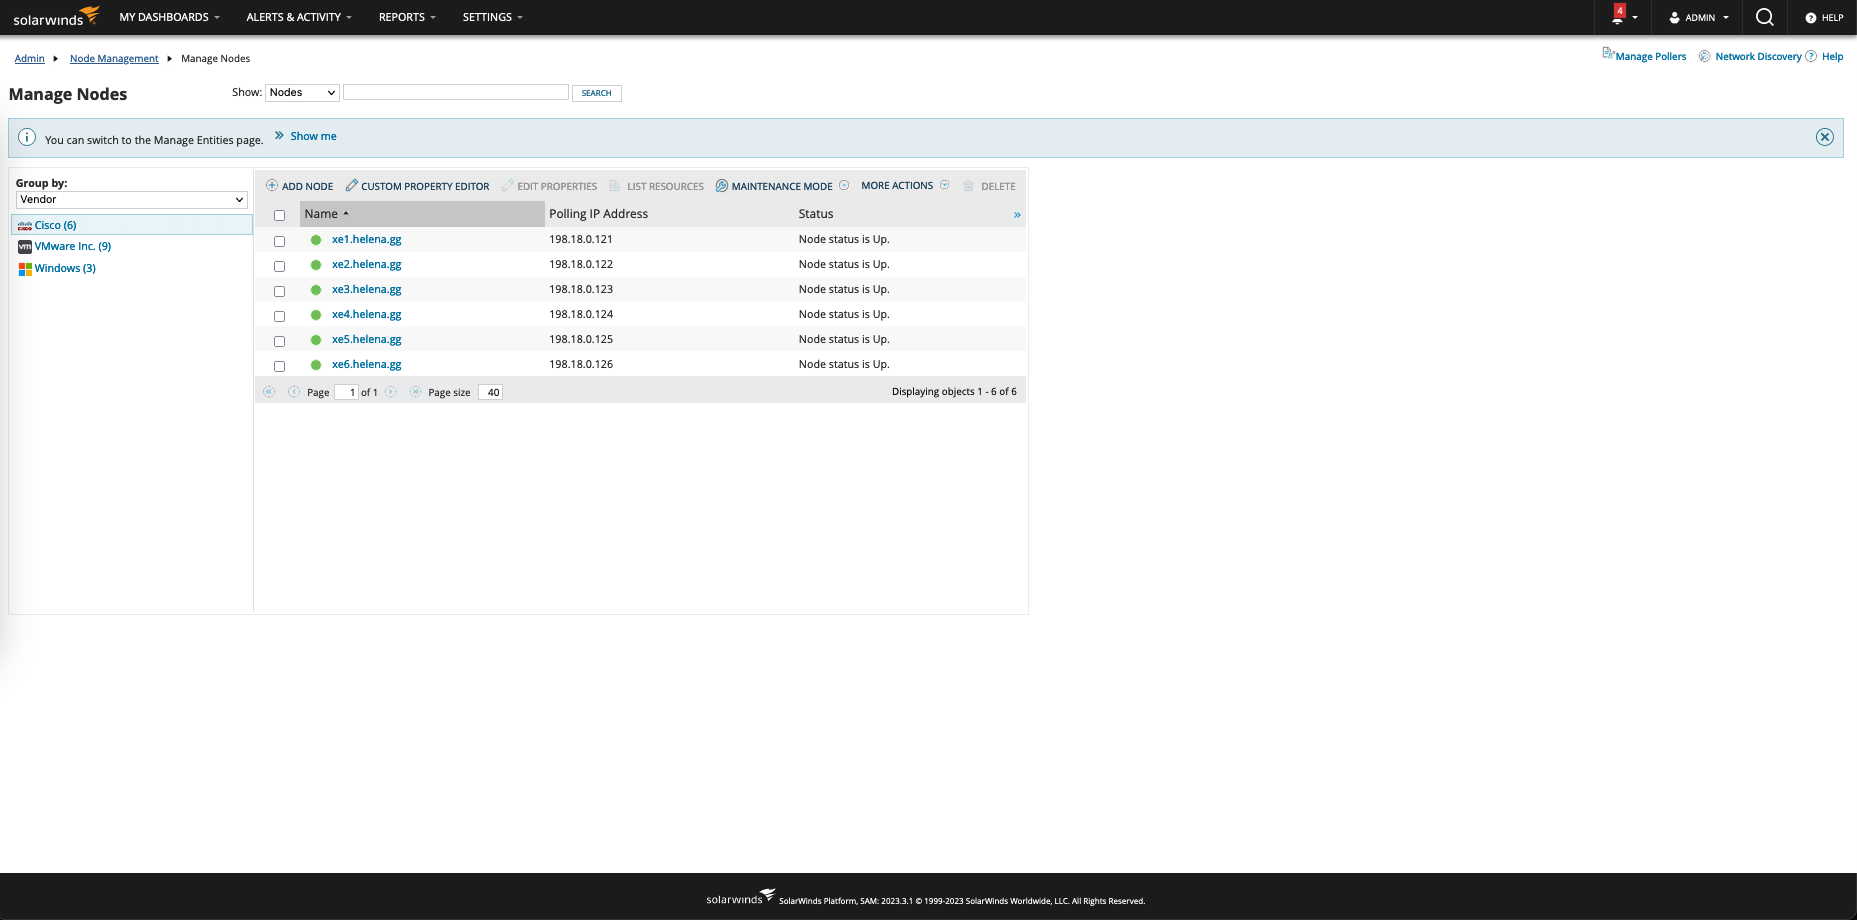Click the Maintenance Mode icon
Image resolution: width=1857 pixels, height=920 pixels.
[x=722, y=186]
